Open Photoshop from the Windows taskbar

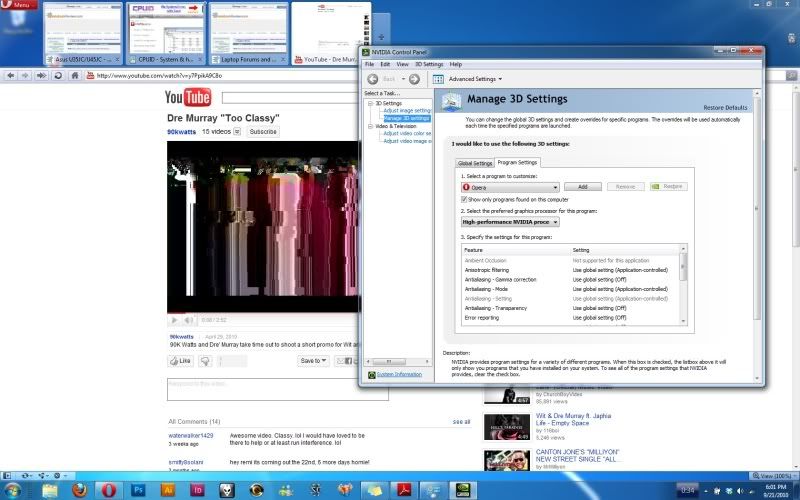[138, 489]
